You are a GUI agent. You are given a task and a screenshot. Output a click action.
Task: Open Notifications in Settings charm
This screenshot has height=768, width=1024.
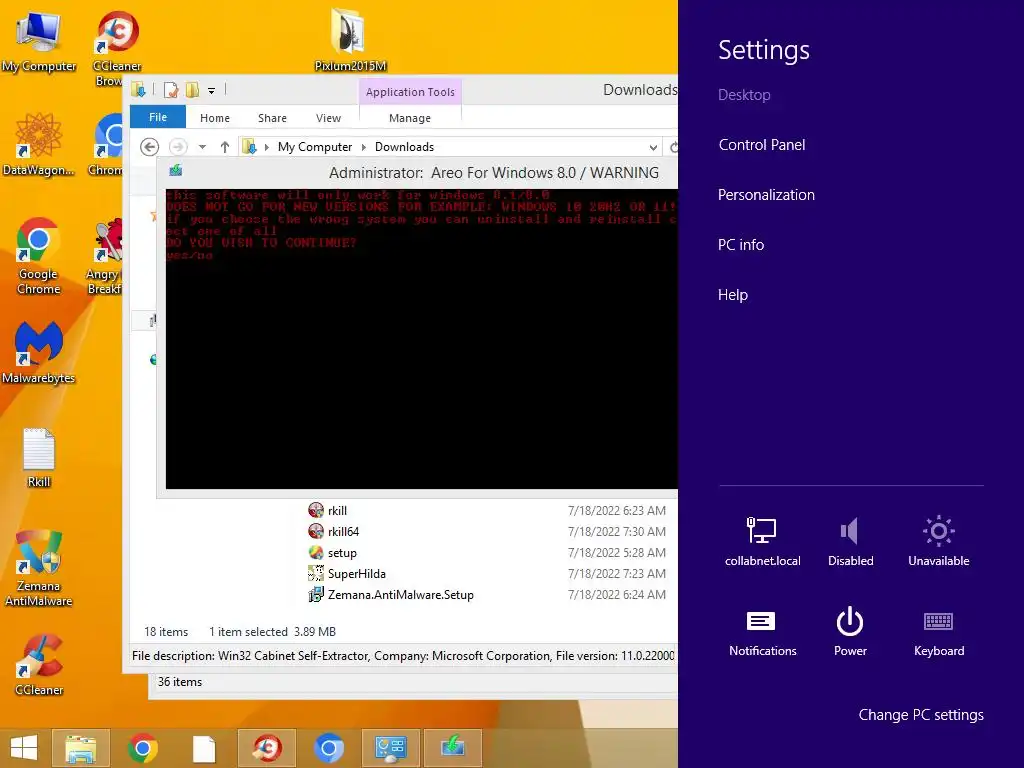pos(762,632)
